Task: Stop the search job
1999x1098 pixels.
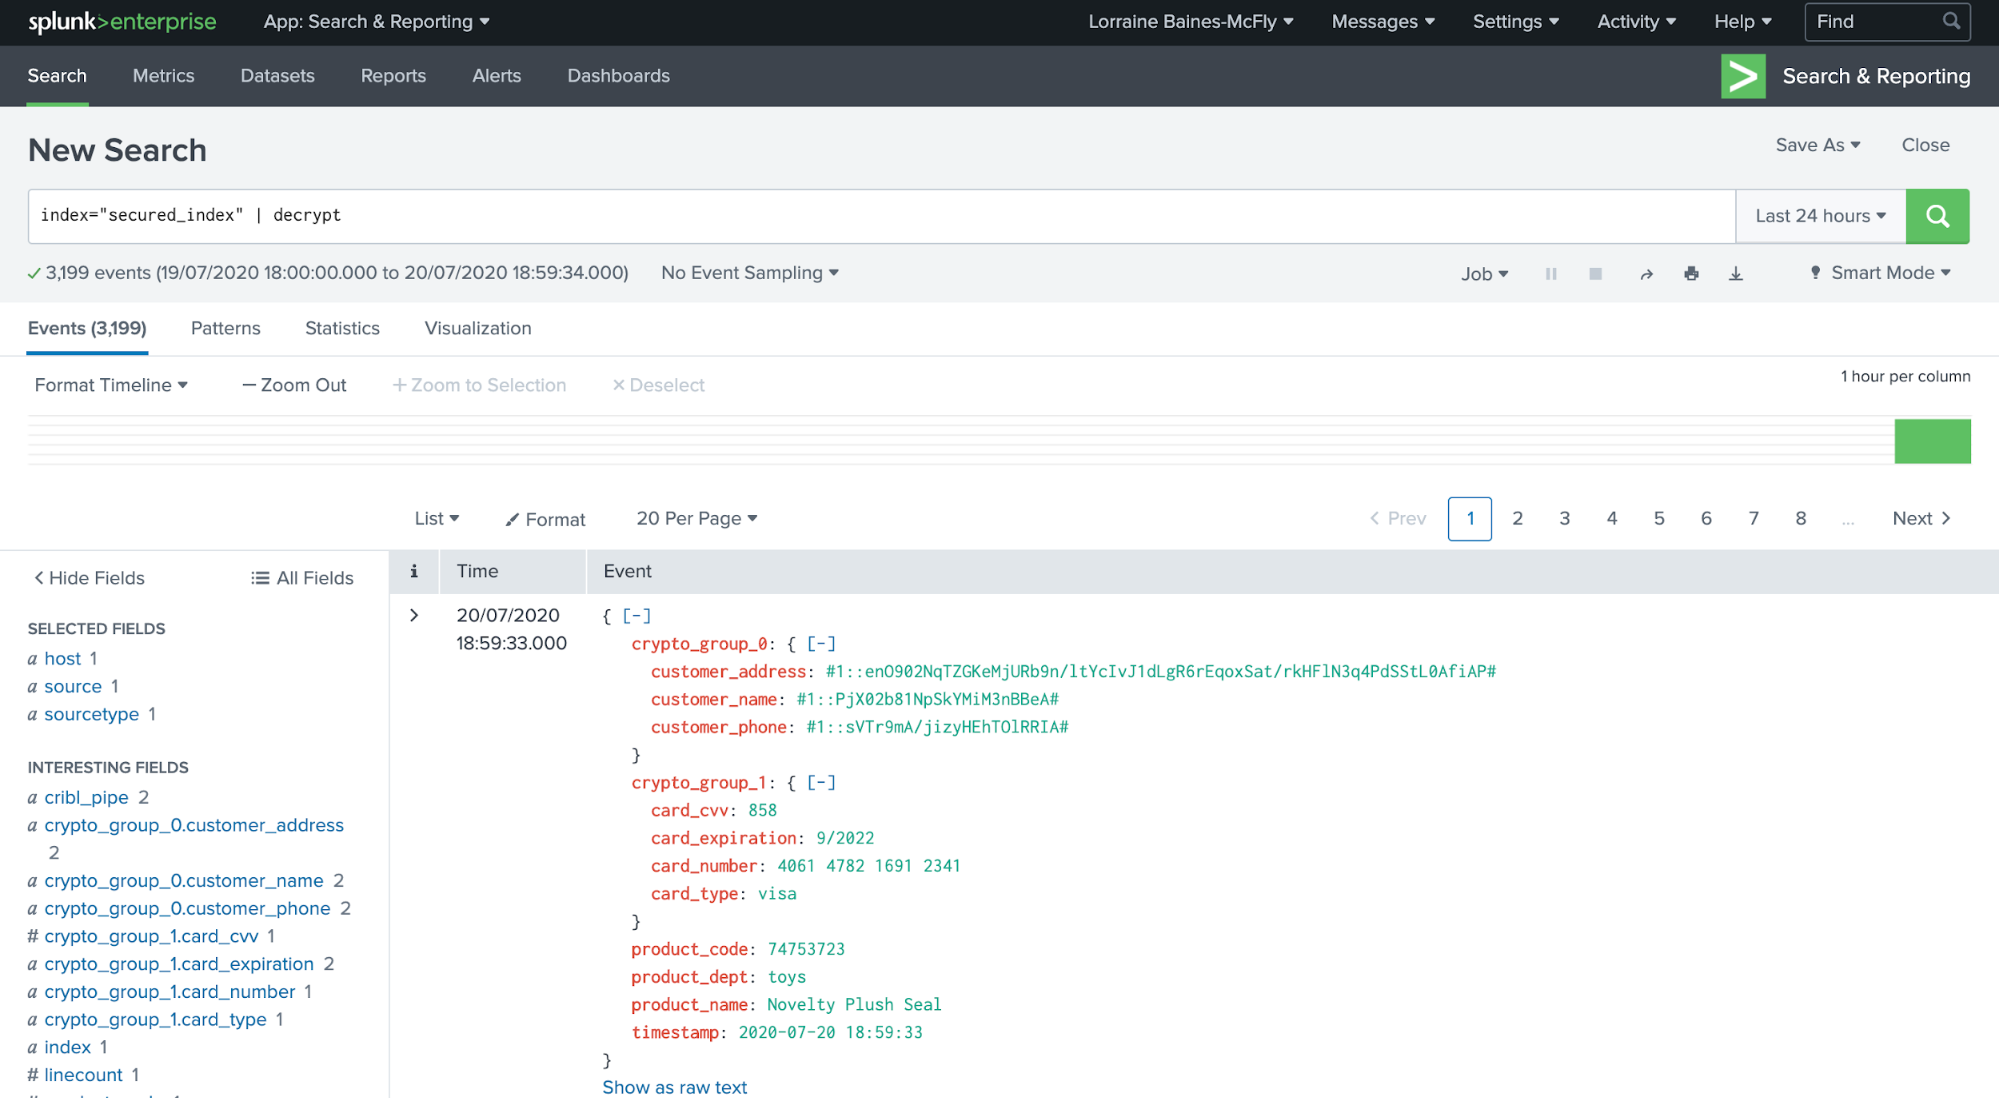Action: tap(1595, 274)
